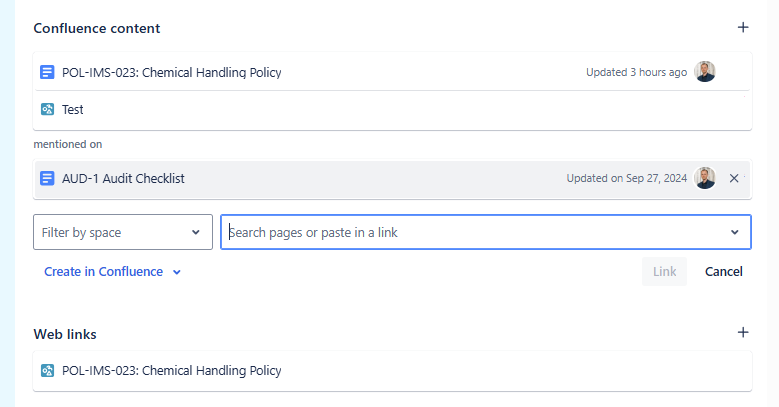Click link icon next to Test item

point(47,109)
